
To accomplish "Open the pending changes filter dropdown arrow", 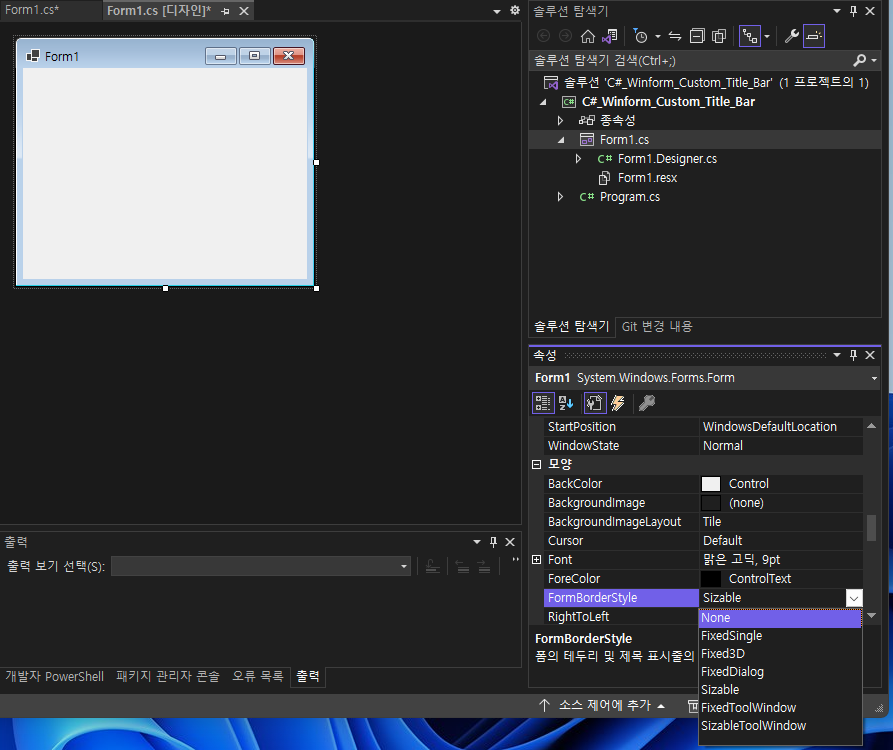I will pos(658,36).
